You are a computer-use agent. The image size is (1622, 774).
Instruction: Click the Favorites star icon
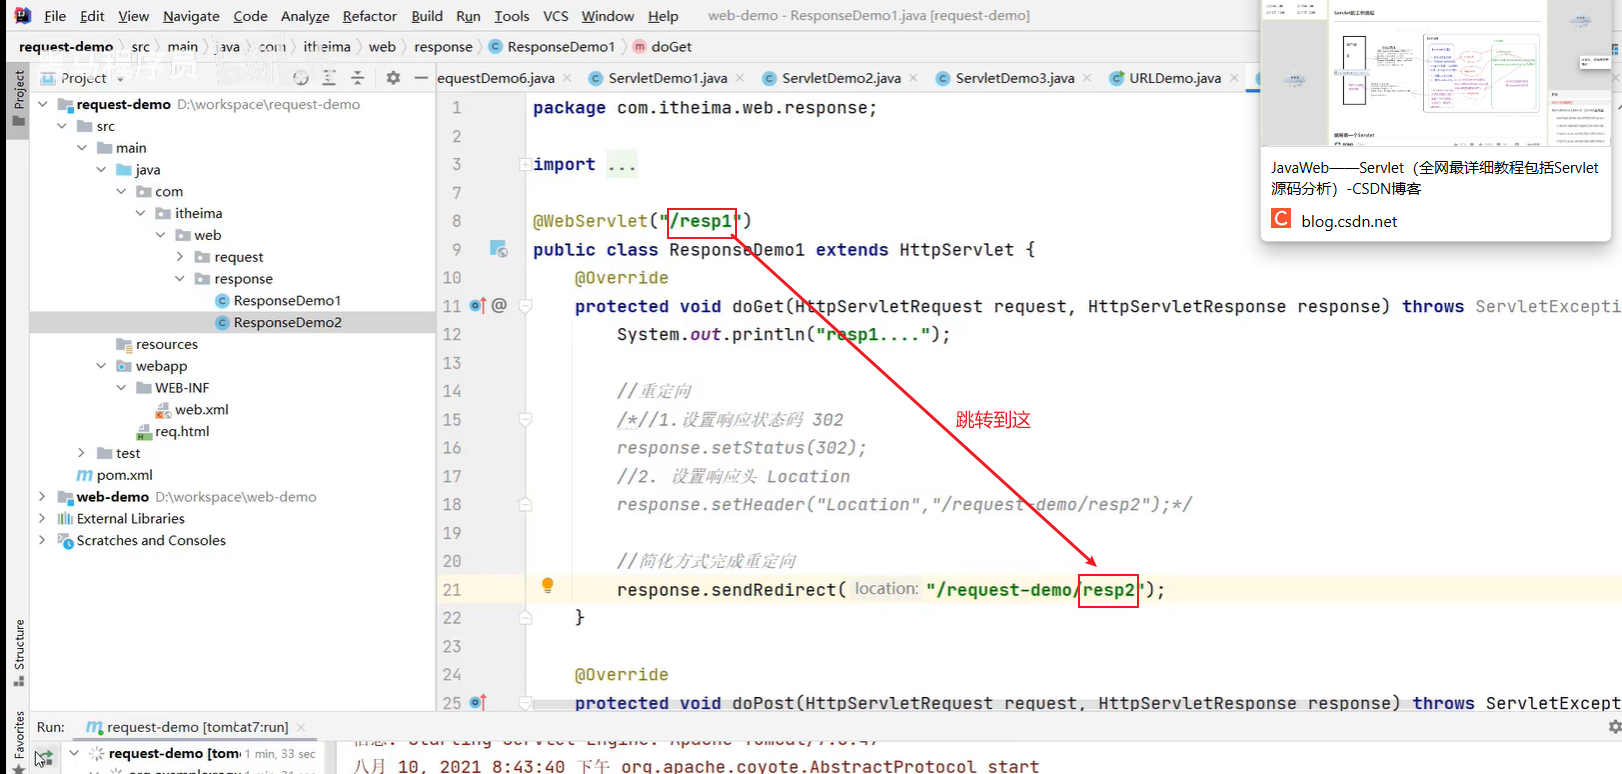[19, 769]
